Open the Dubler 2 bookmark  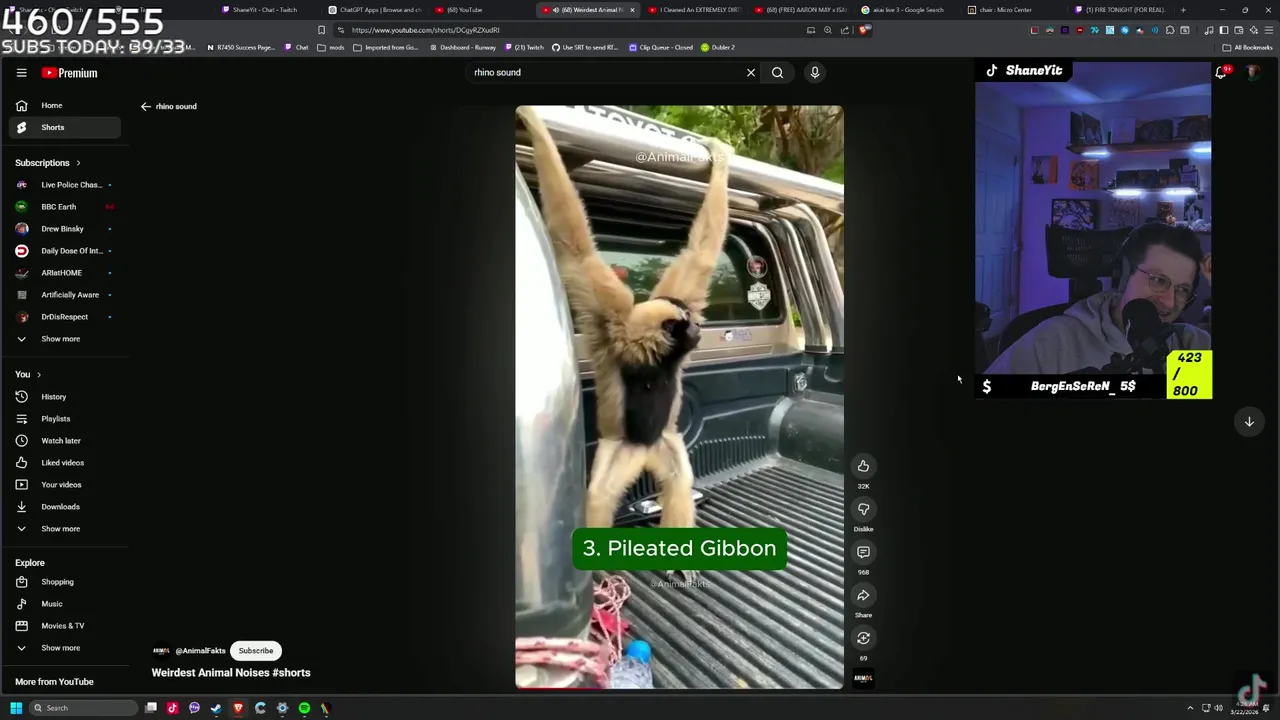tap(718, 47)
